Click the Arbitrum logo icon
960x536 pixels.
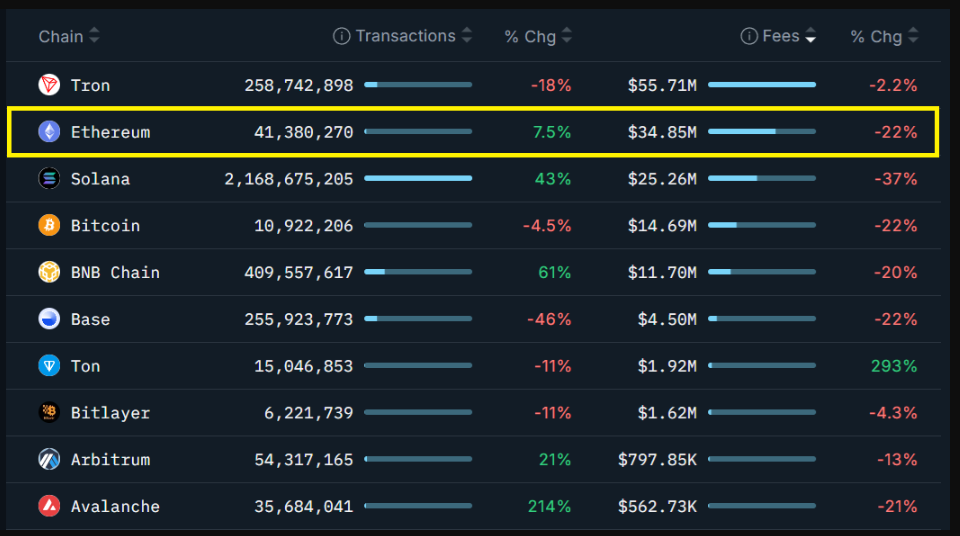click(49, 459)
